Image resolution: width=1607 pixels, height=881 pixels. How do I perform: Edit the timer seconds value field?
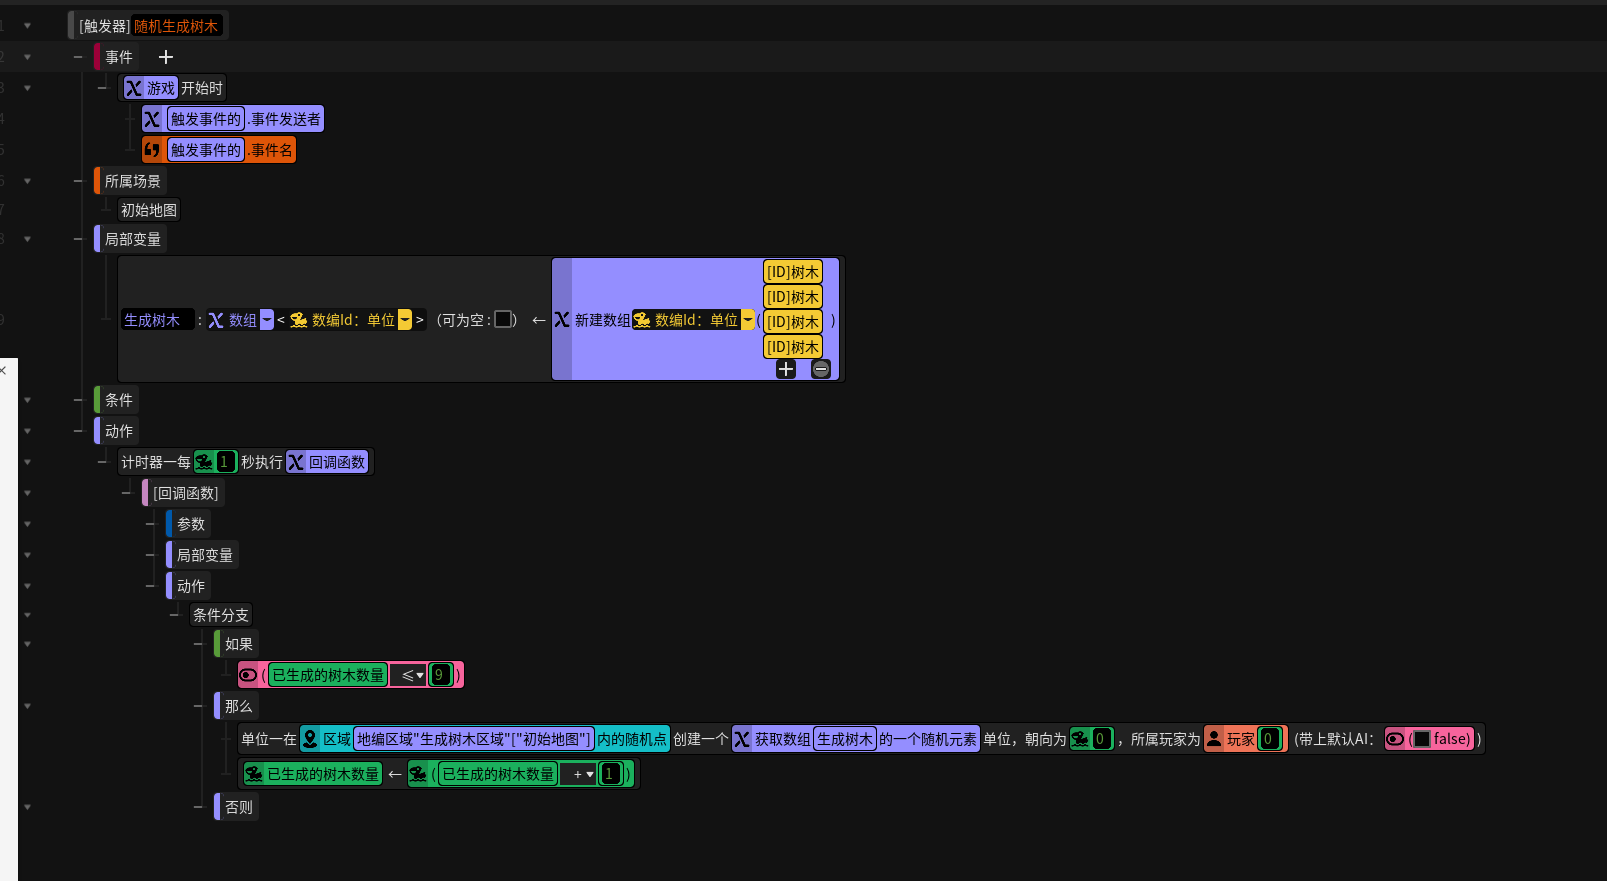224,462
